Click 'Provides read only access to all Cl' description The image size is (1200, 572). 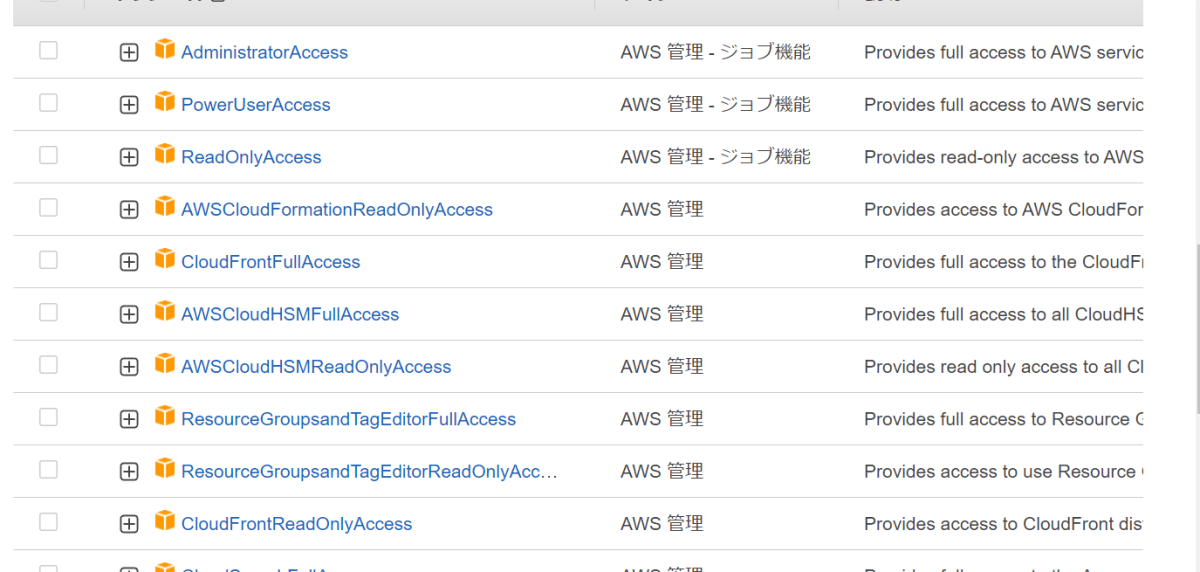pyautogui.click(x=1003, y=367)
